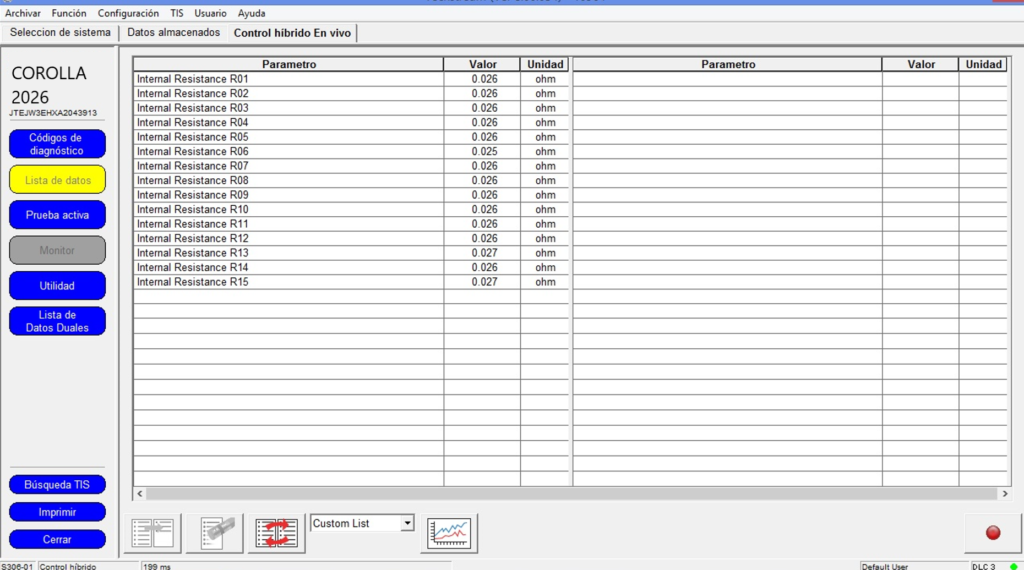Viewport: 1024px width, 570px height.
Task: Click the Códigos de diagnóstico button
Action: pyautogui.click(x=57, y=144)
